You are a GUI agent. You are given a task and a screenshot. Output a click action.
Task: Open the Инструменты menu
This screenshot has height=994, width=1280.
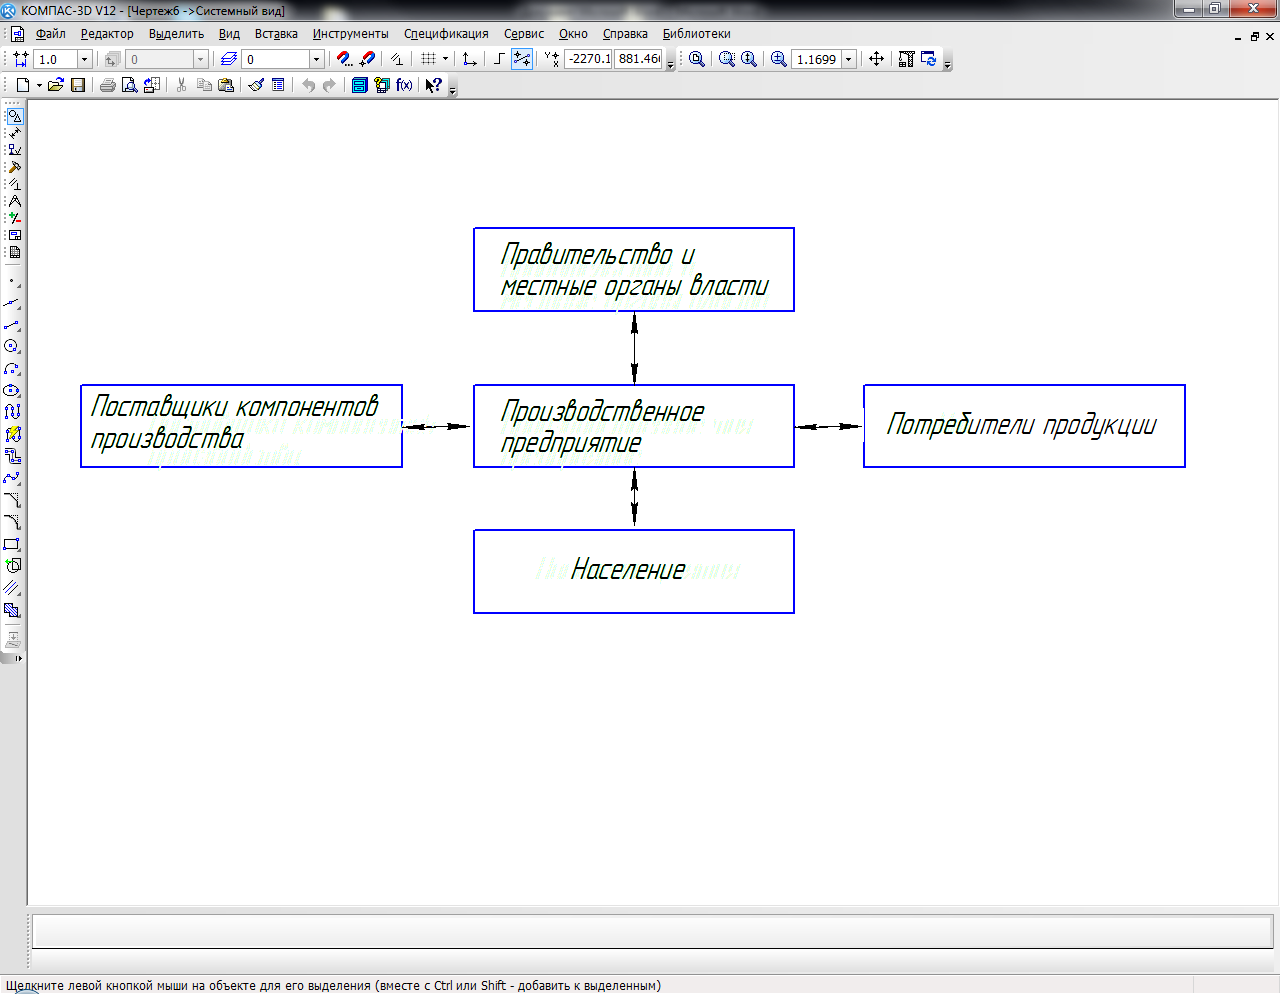tap(350, 34)
